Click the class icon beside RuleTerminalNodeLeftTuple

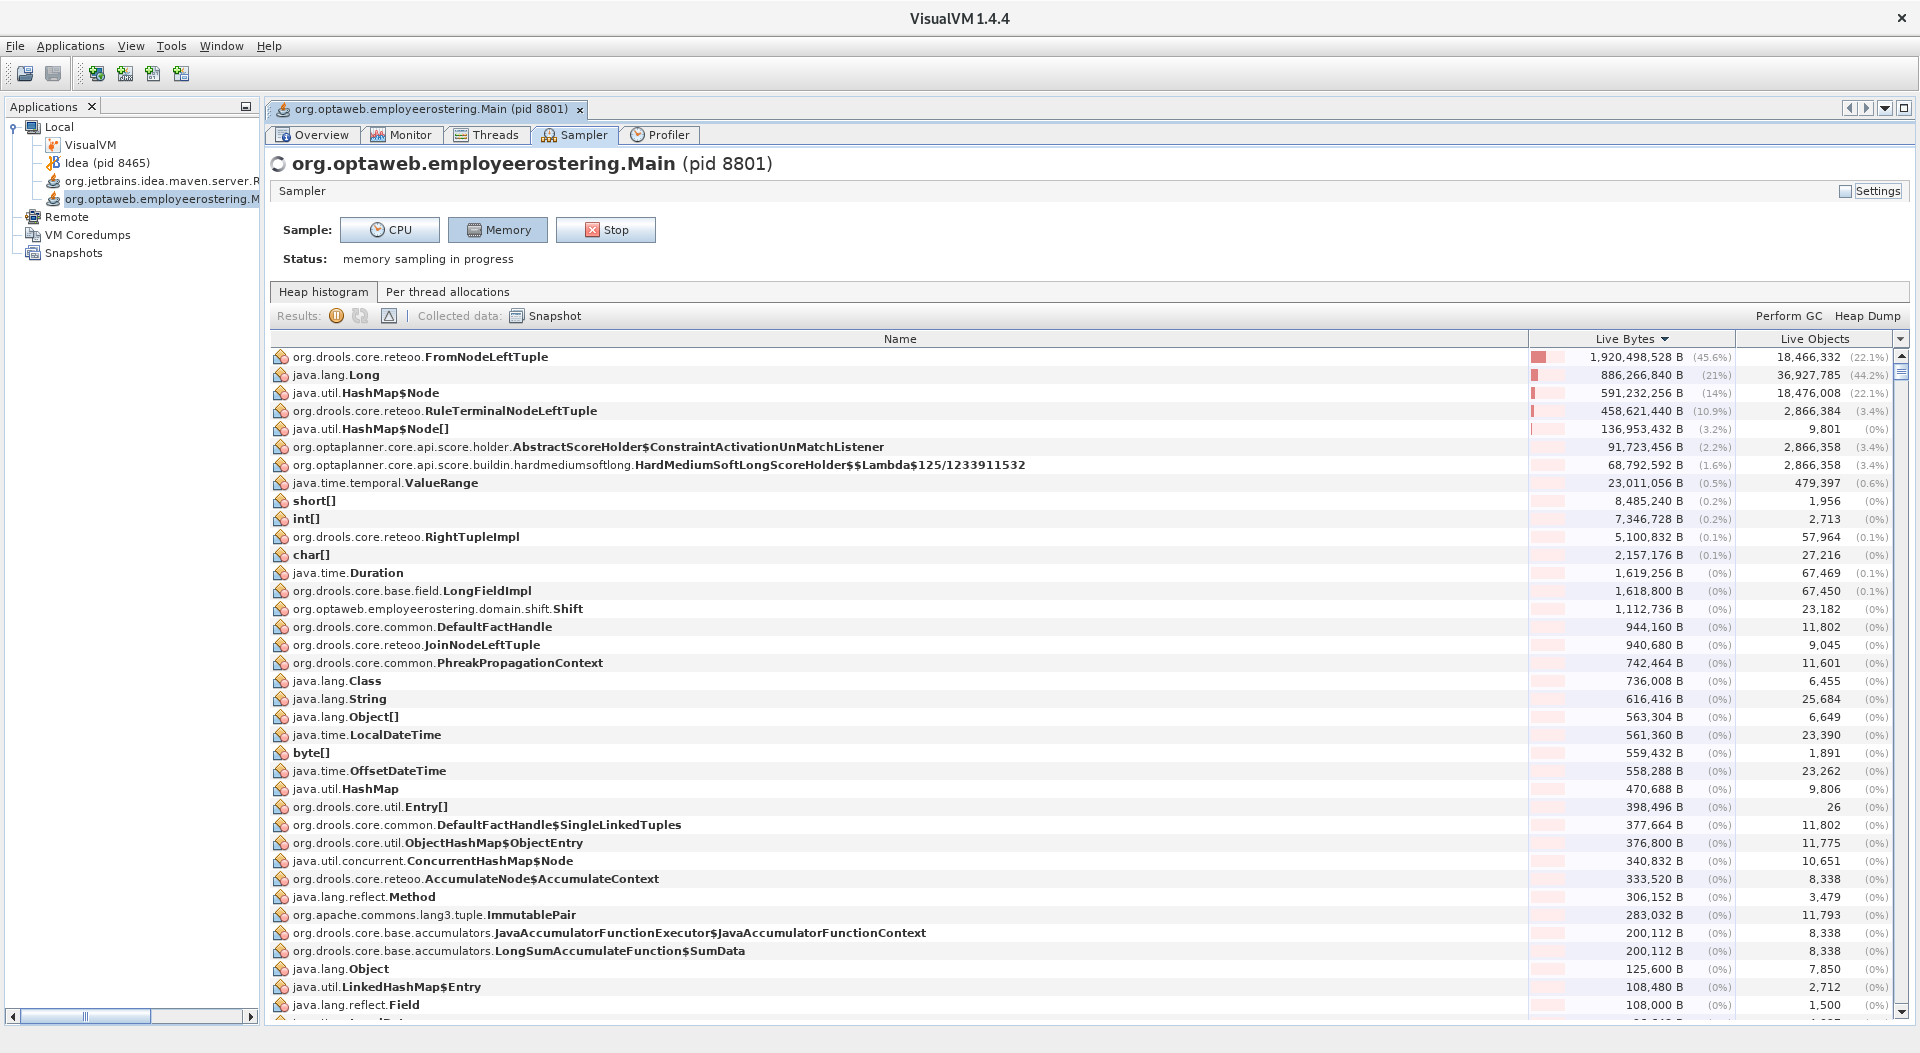click(x=281, y=411)
